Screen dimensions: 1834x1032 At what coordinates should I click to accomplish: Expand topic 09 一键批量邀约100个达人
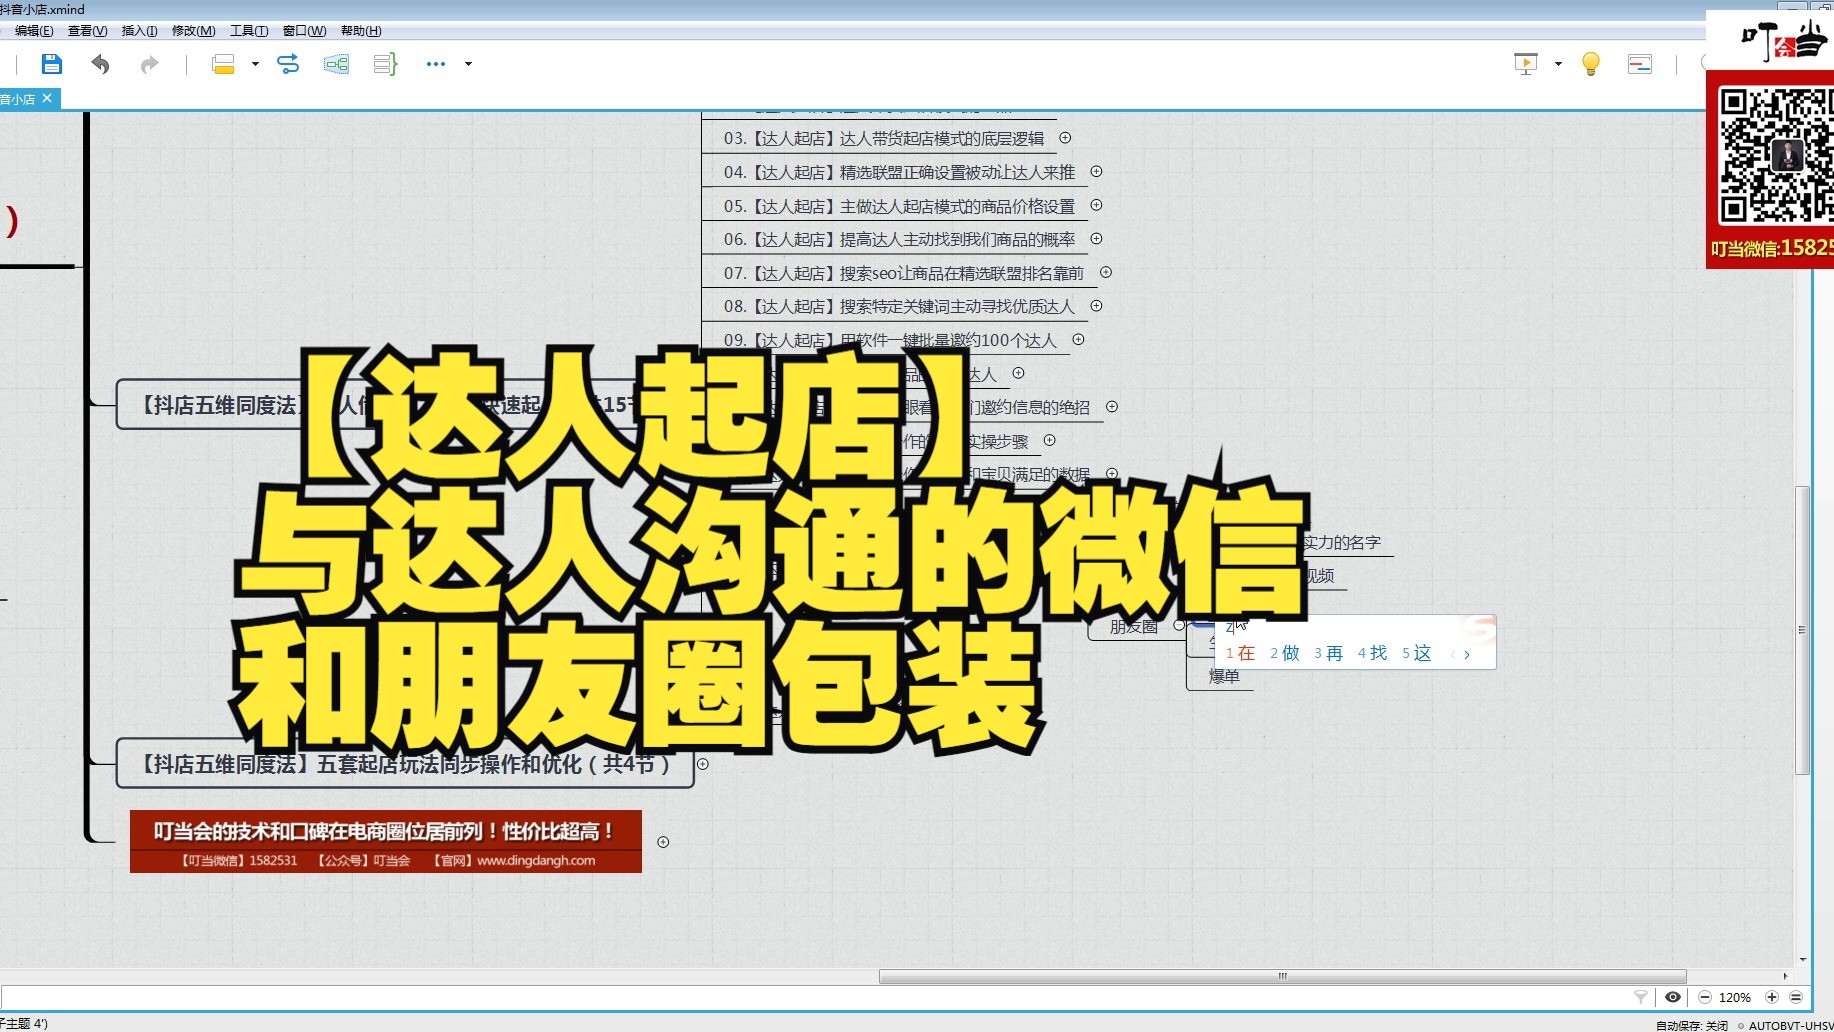pos(1078,340)
